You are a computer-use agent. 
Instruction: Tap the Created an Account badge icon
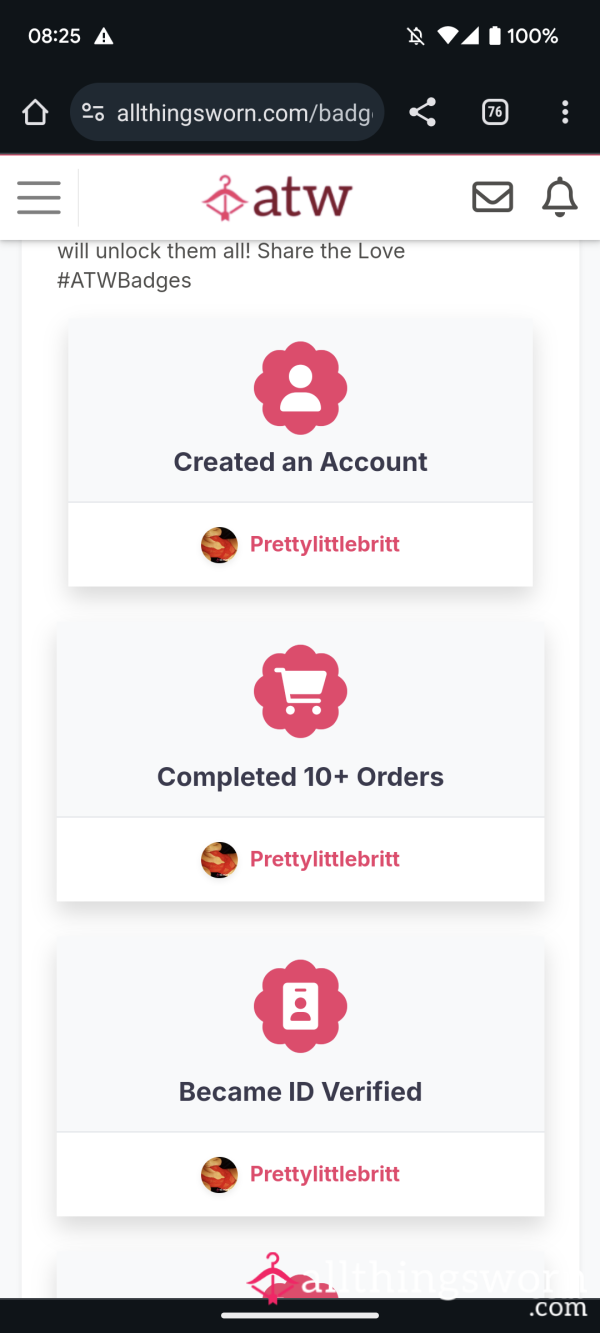[x=300, y=387]
